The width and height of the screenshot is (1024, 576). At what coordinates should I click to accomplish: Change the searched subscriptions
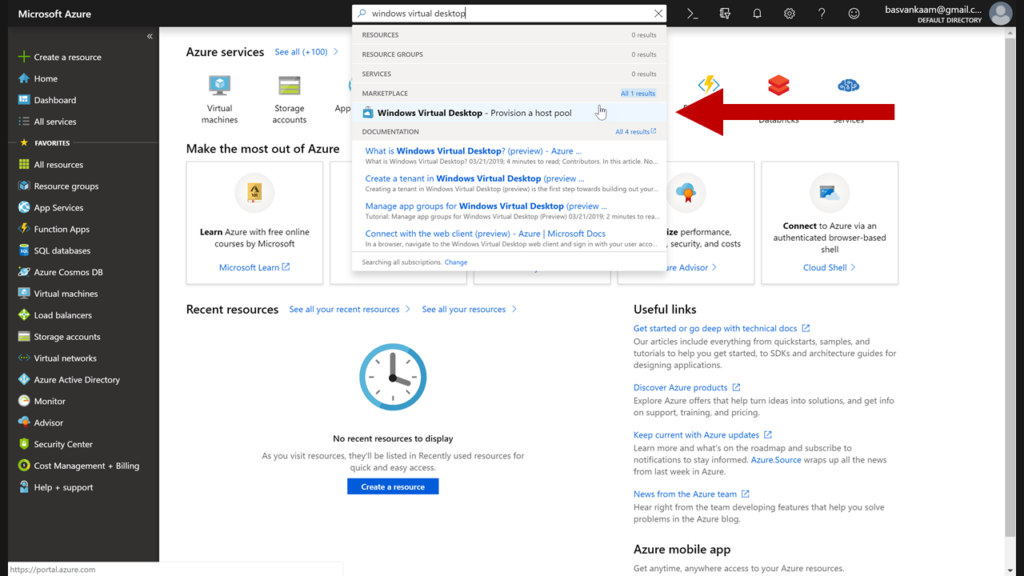pyautogui.click(x=456, y=263)
